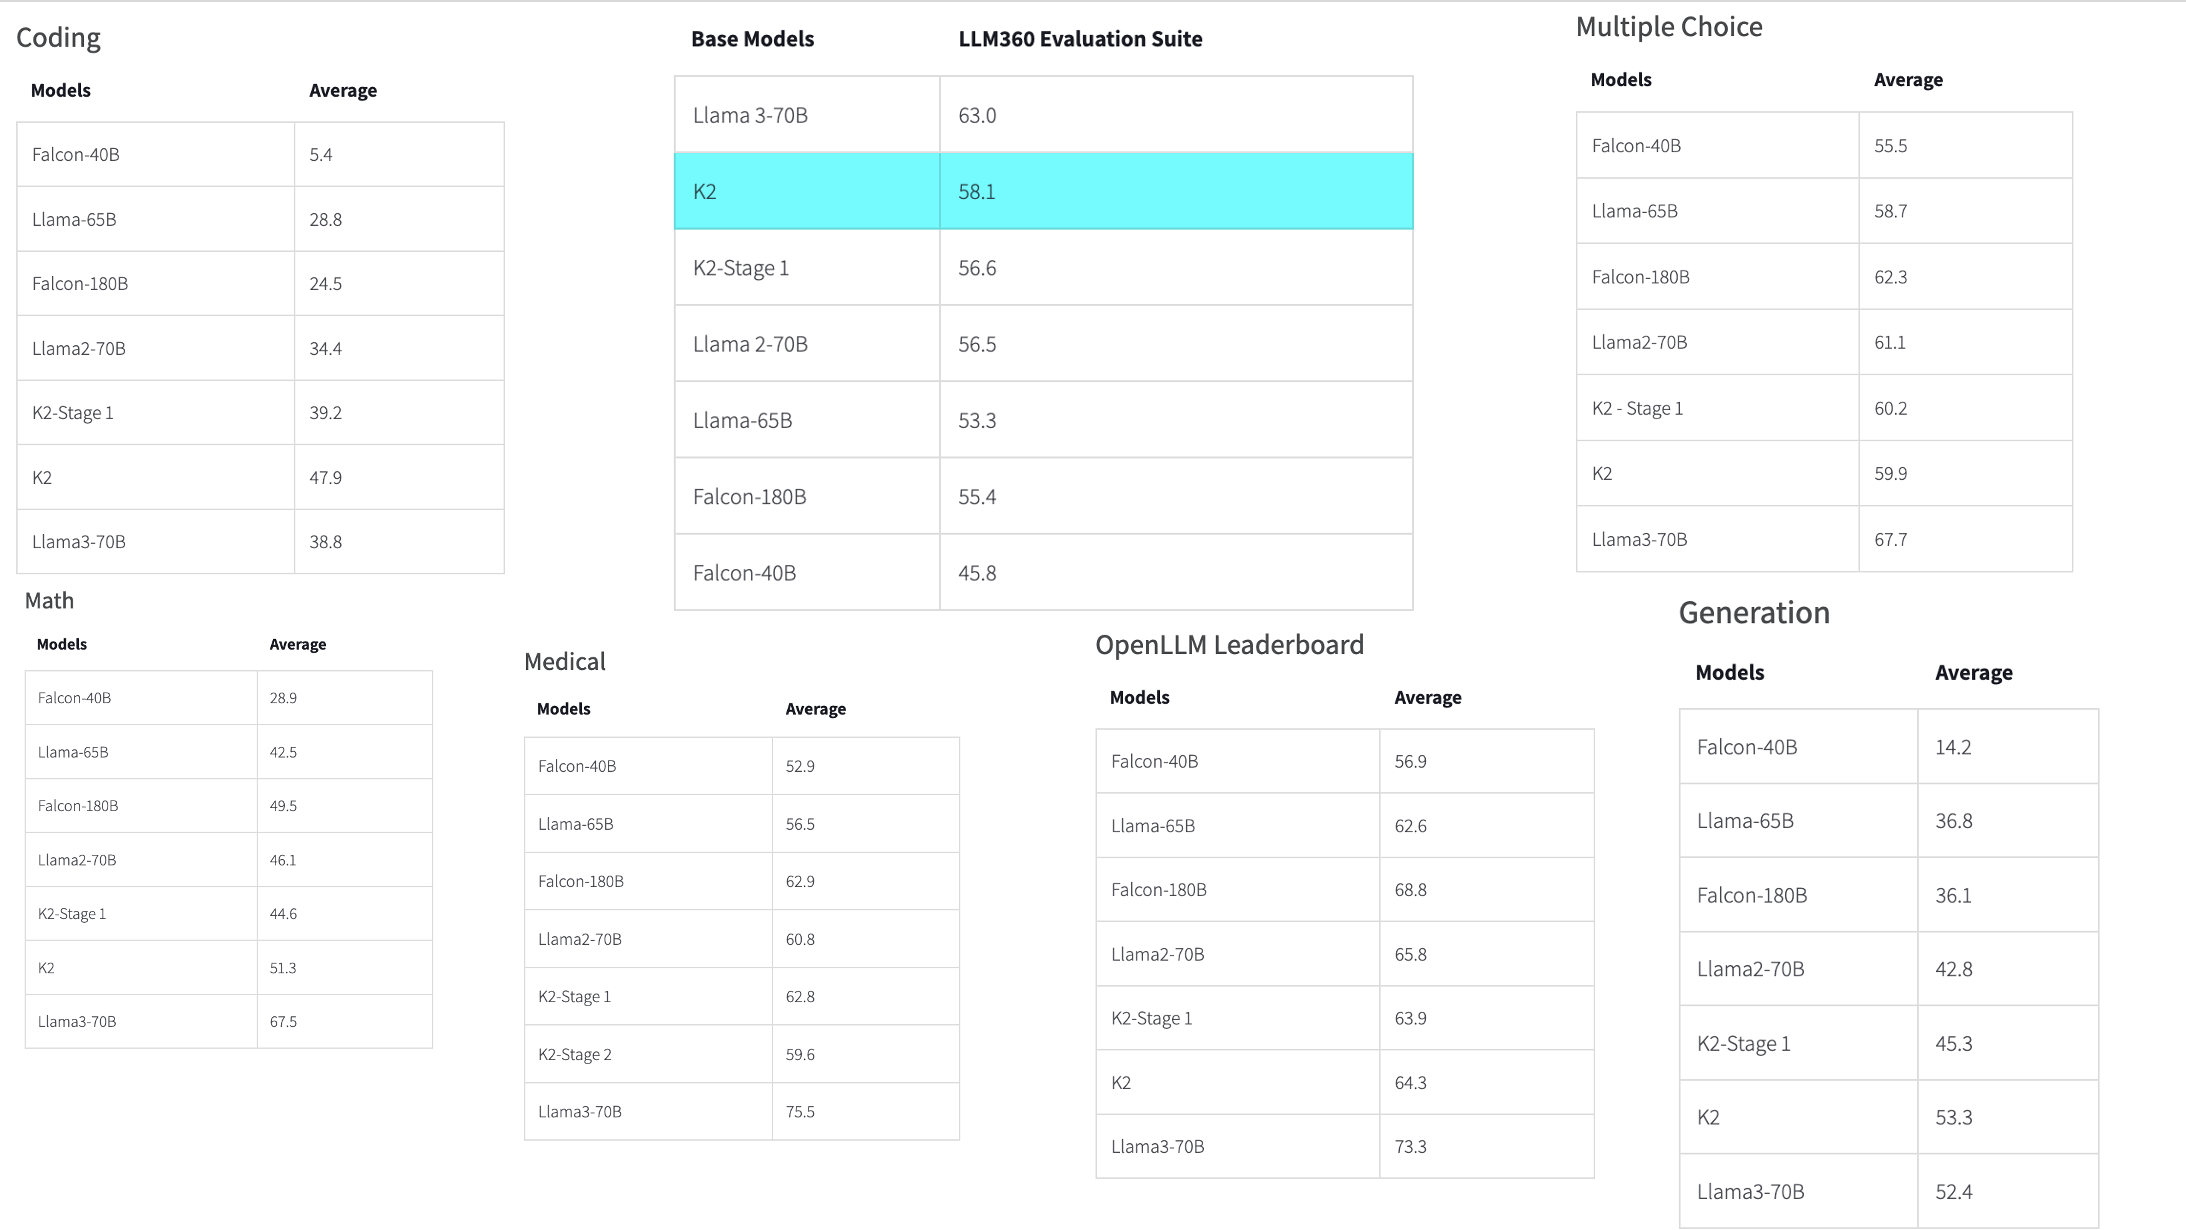Select 59.9 in Multiple Choice table
This screenshot has height=1230, width=2186.
(x=1891, y=473)
